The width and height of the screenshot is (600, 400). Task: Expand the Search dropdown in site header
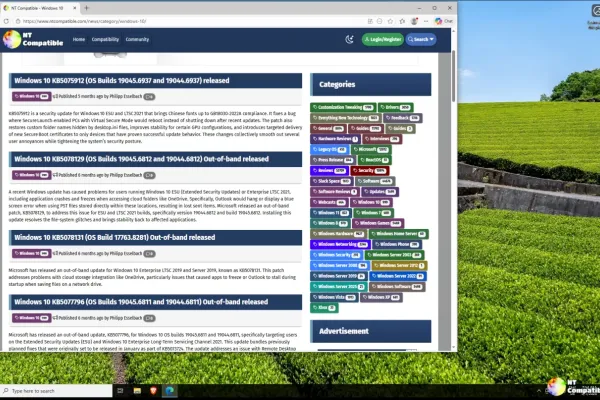(x=421, y=39)
